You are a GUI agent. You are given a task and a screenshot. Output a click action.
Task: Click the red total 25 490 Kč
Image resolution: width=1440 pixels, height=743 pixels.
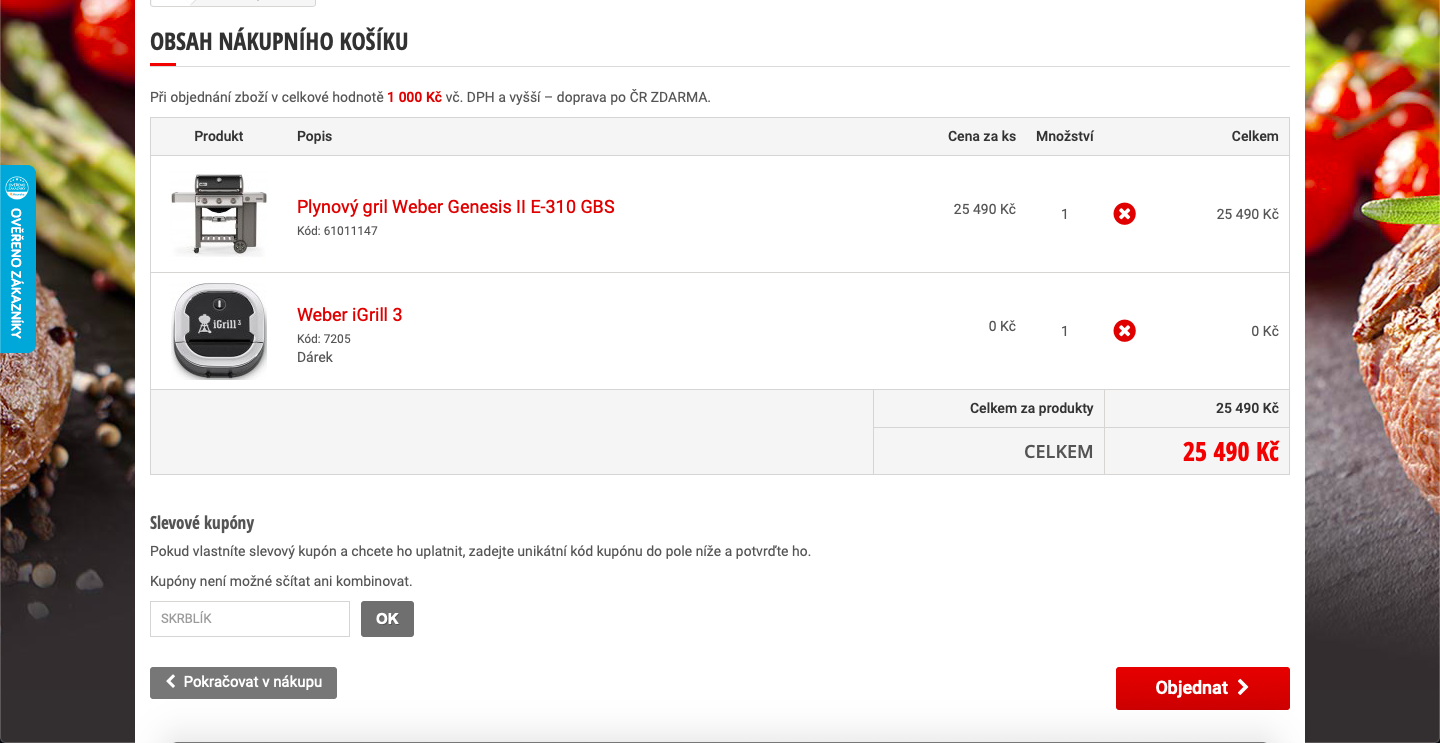[x=1230, y=452]
